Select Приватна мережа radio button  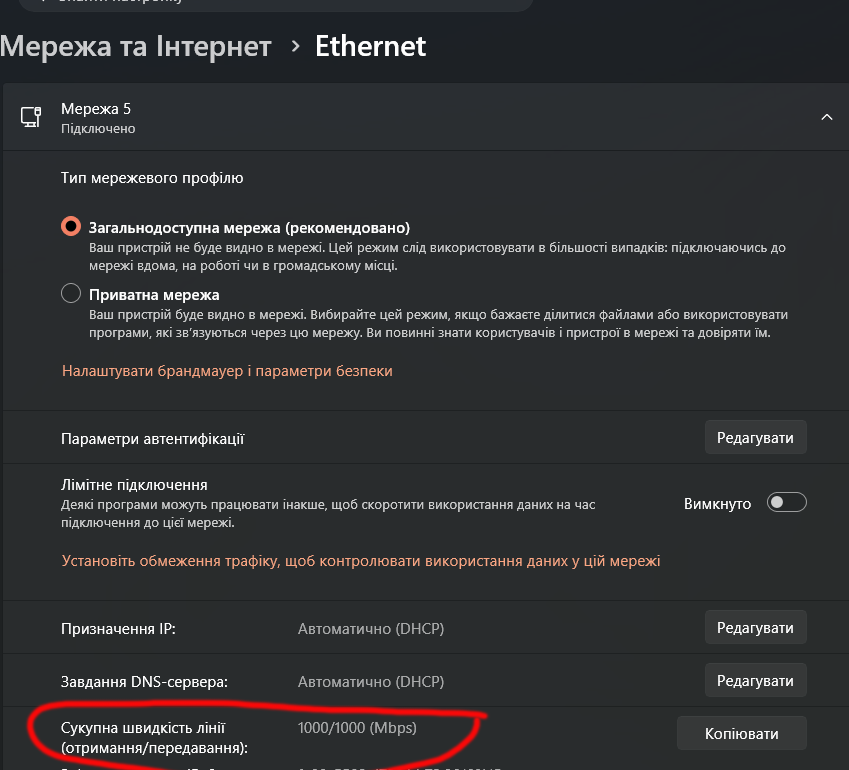coord(71,293)
